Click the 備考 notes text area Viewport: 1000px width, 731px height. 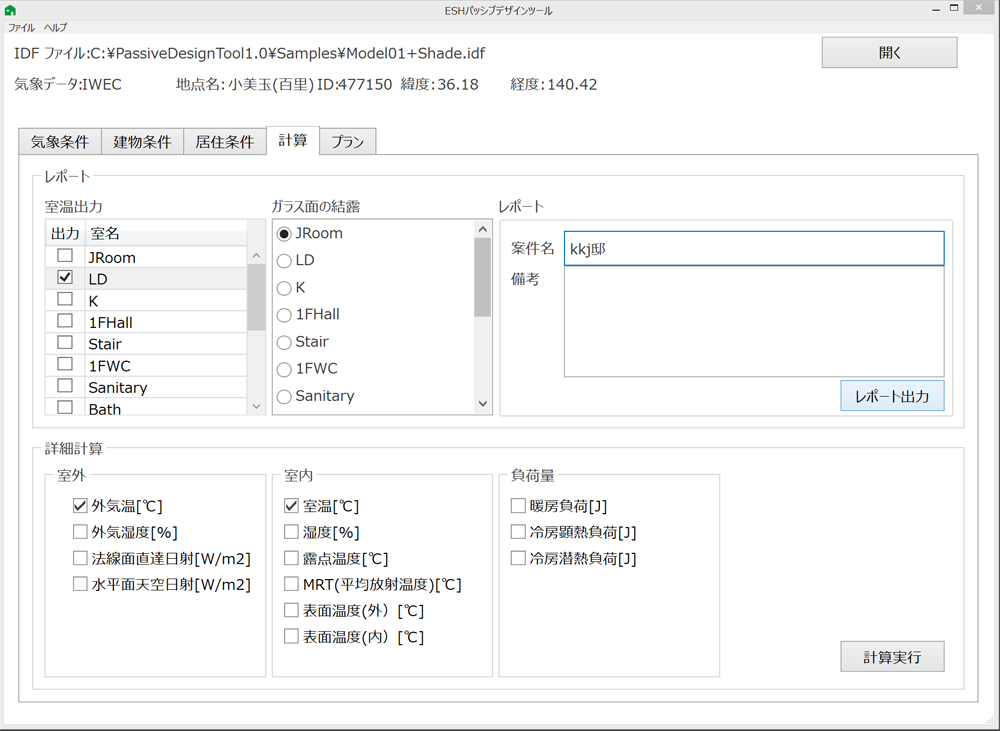tap(753, 321)
